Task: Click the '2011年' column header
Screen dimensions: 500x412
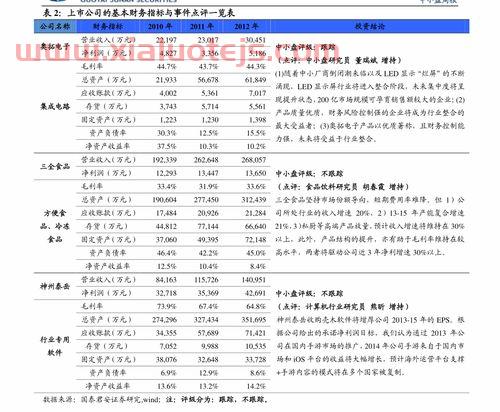Action: click(x=201, y=26)
